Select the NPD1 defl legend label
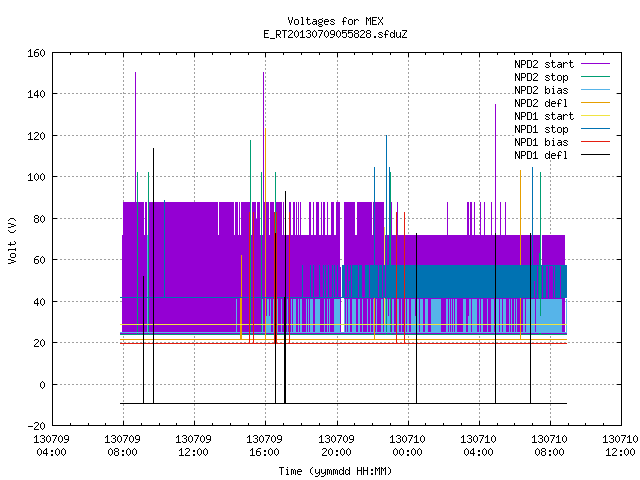Viewport: 640px width, 480px height. (x=541, y=155)
